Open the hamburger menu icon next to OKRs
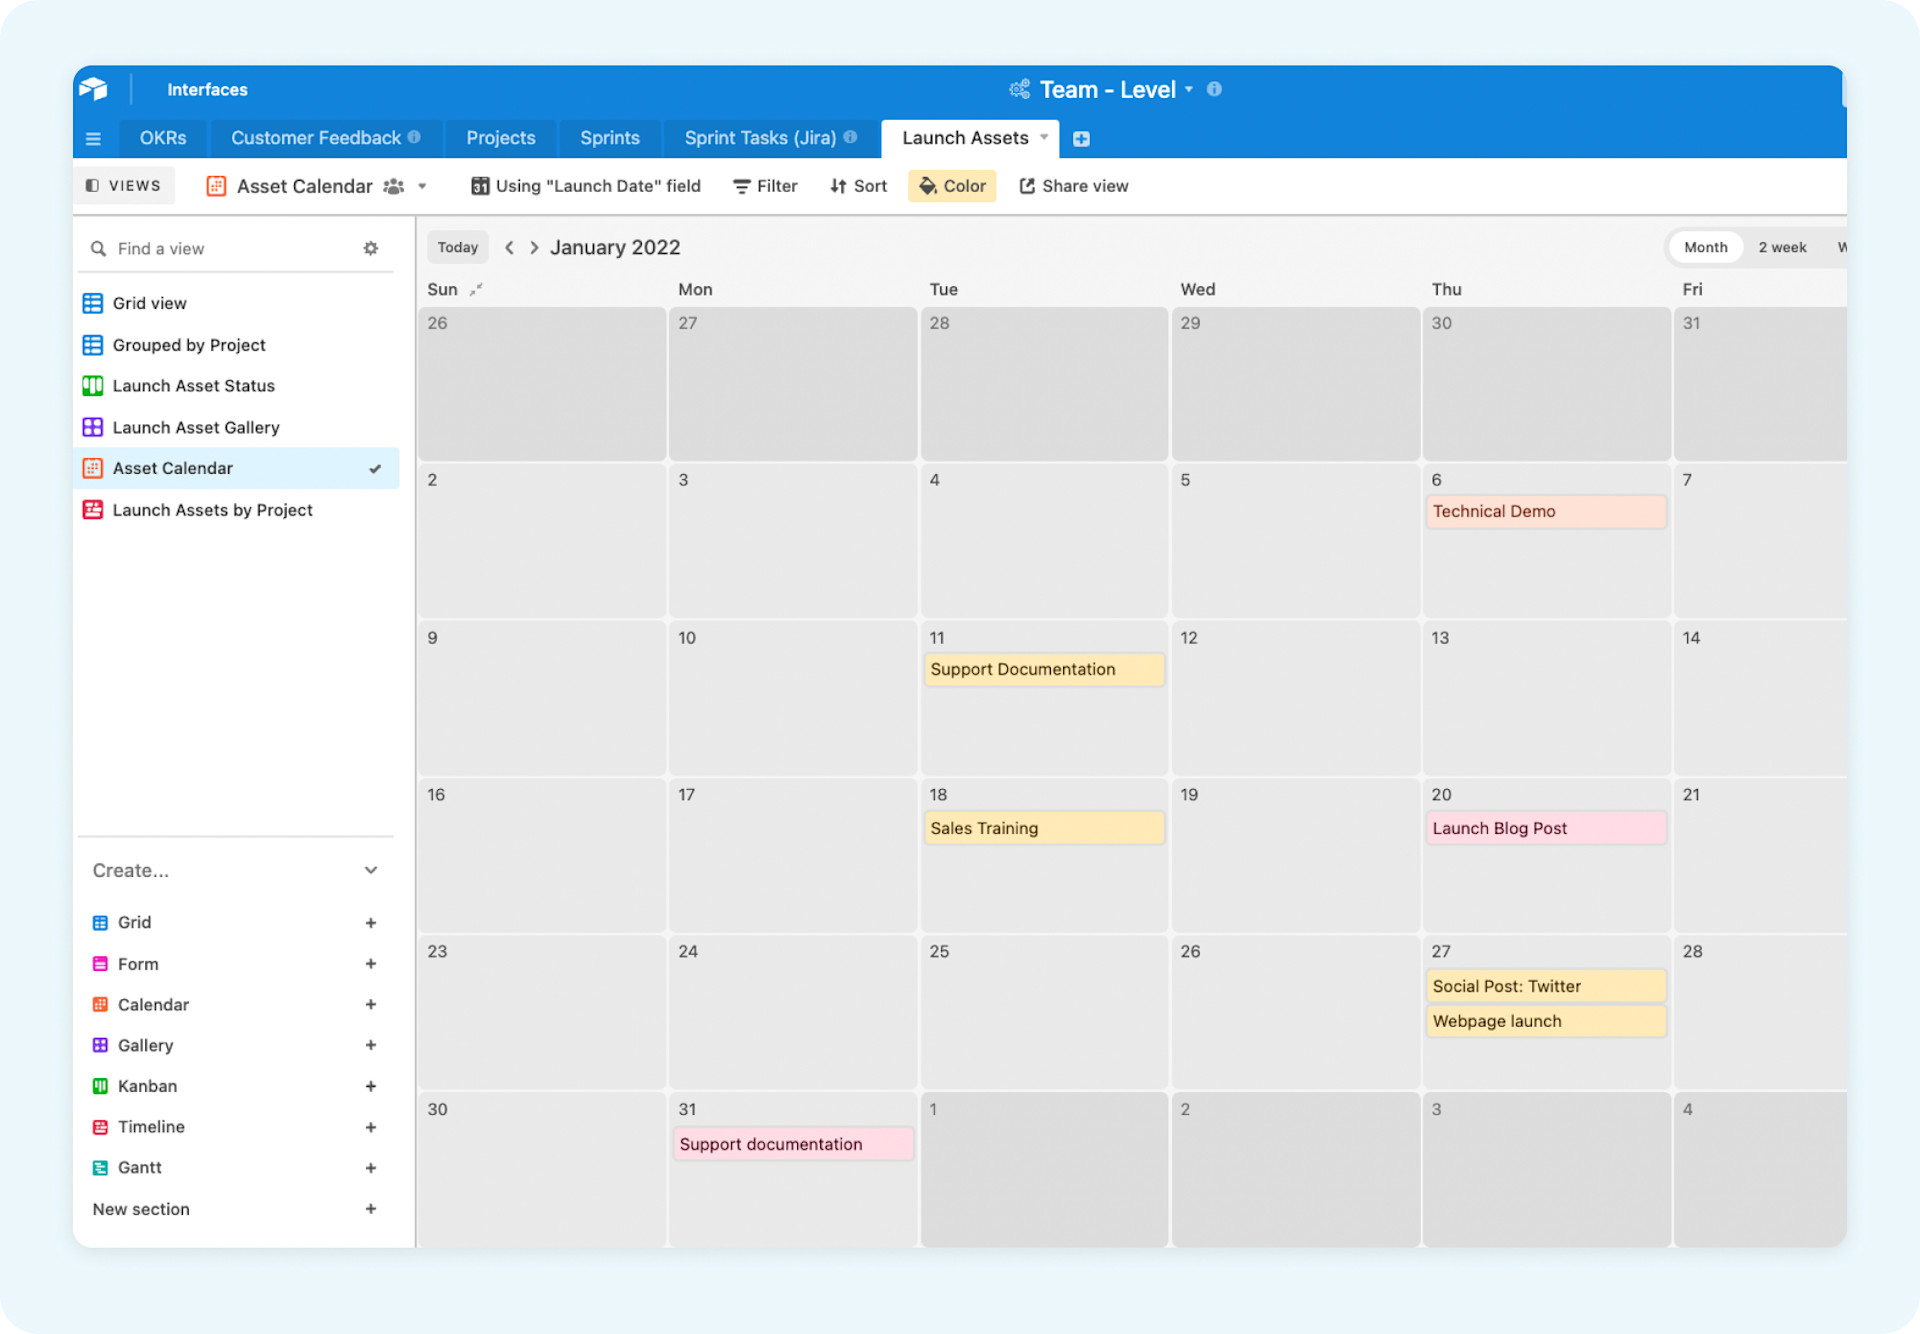Image resolution: width=1920 pixels, height=1334 pixels. 93,138
